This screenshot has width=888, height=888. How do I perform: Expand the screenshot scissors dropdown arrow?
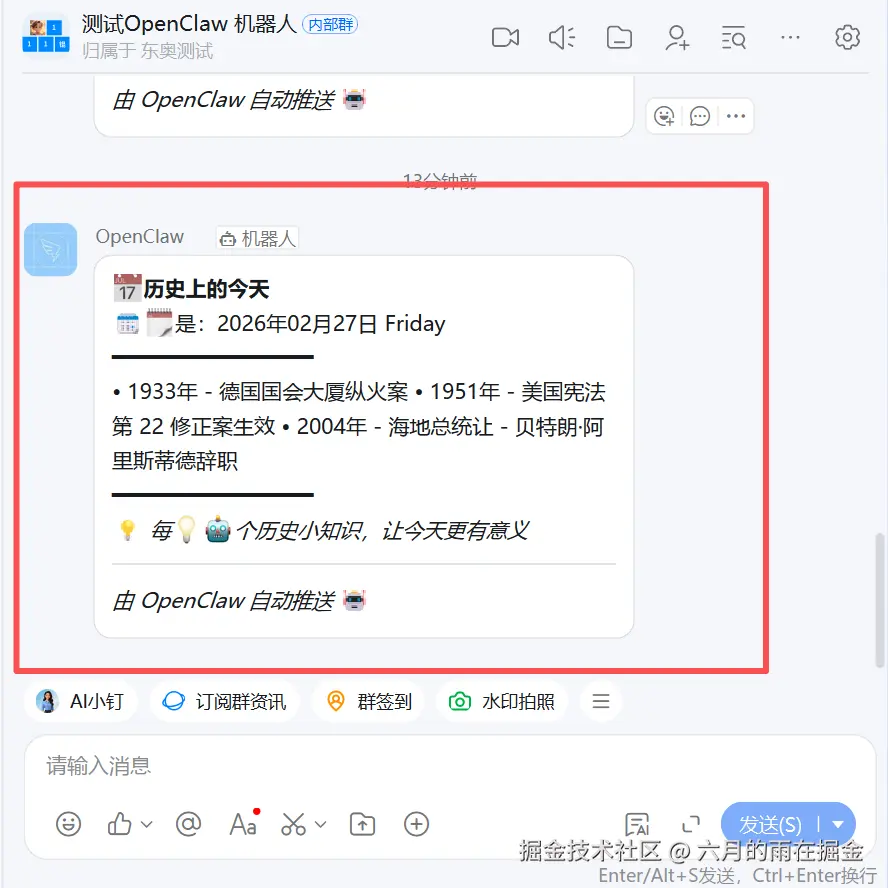(321, 824)
